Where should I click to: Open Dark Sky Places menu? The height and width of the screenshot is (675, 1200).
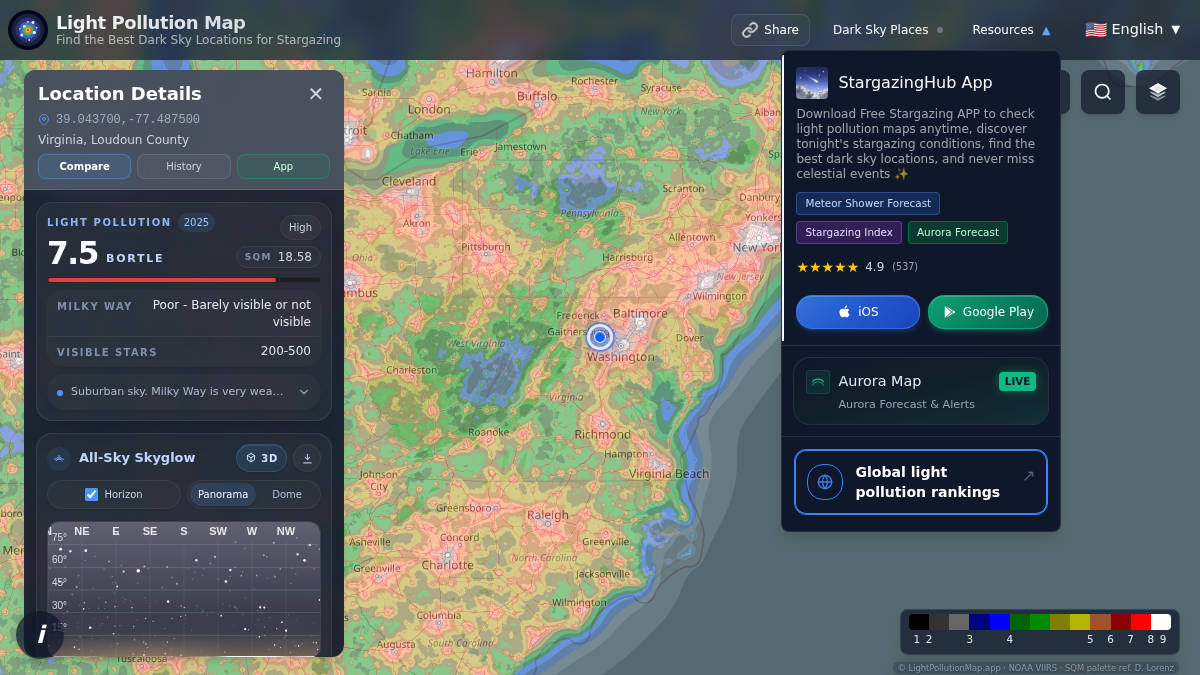click(x=888, y=30)
